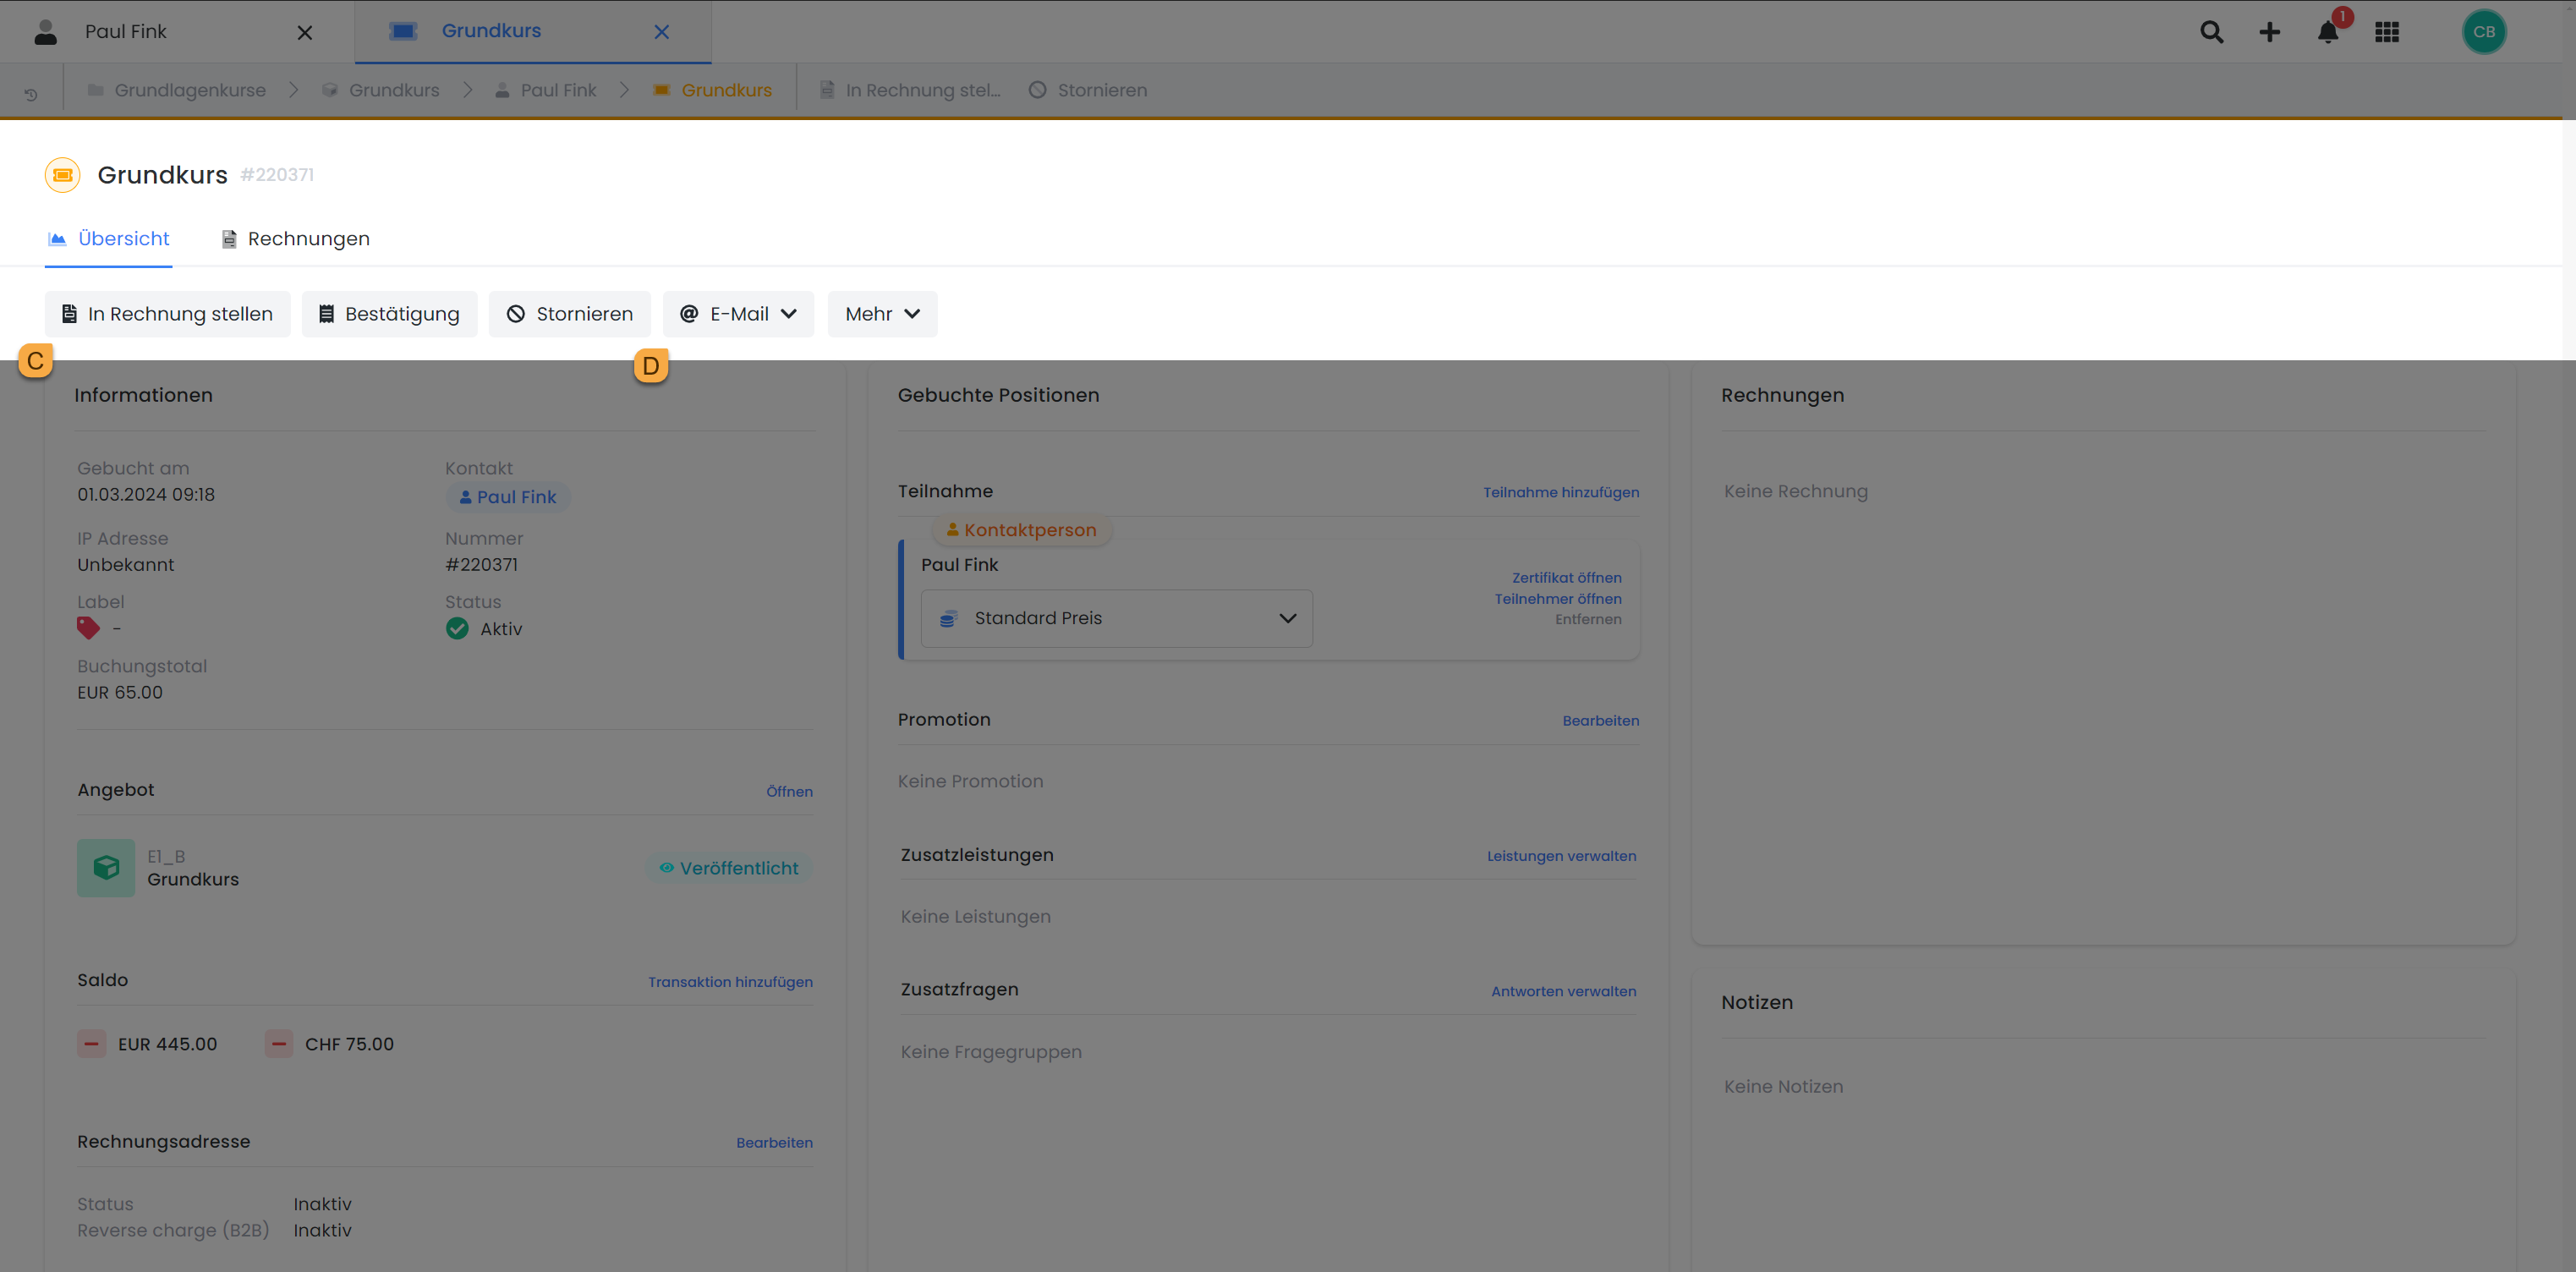Switch to the Paul Fink tab

[x=126, y=32]
